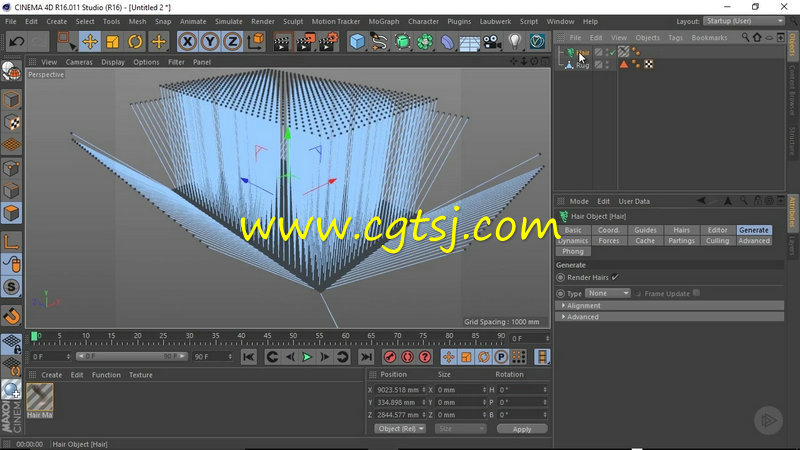Screen dimensions: 800x450
Task: Open the Layout Startup dropdown
Action: 743,21
